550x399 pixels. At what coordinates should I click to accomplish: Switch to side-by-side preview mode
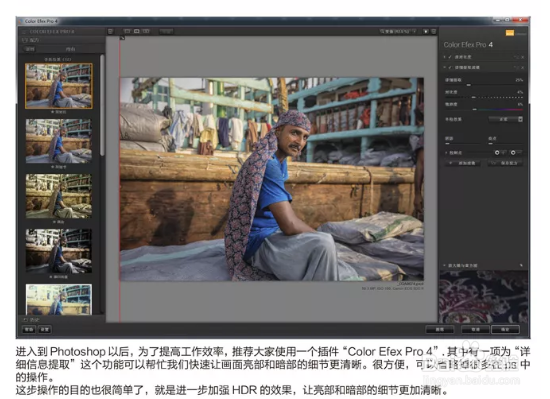point(146,31)
